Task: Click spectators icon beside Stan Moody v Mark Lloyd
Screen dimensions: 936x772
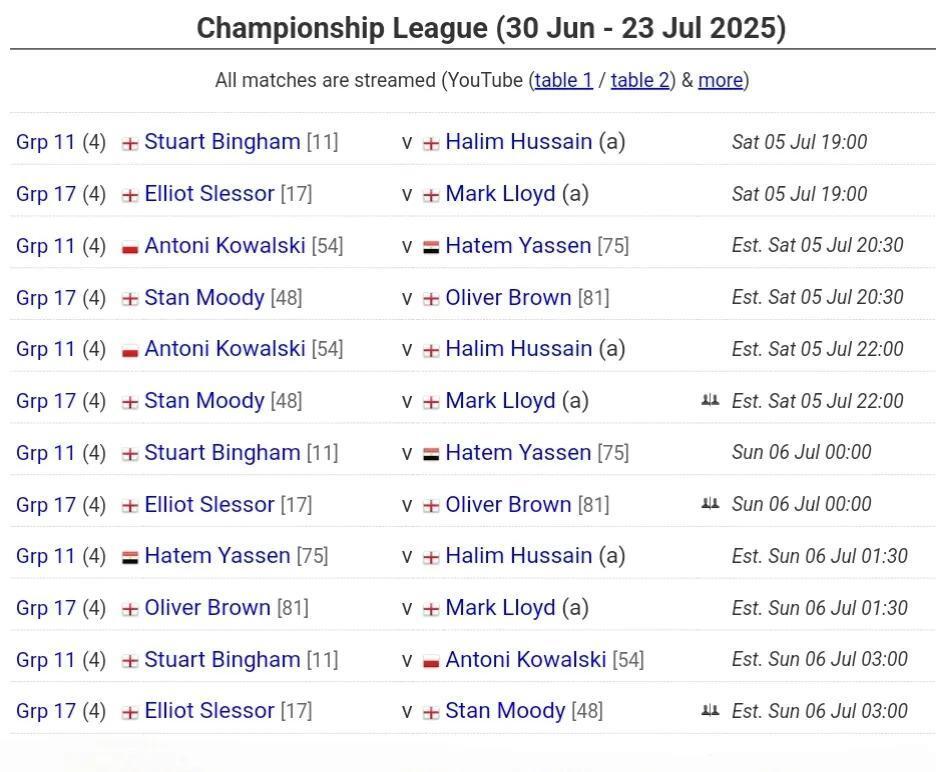Action: pyautogui.click(x=710, y=400)
